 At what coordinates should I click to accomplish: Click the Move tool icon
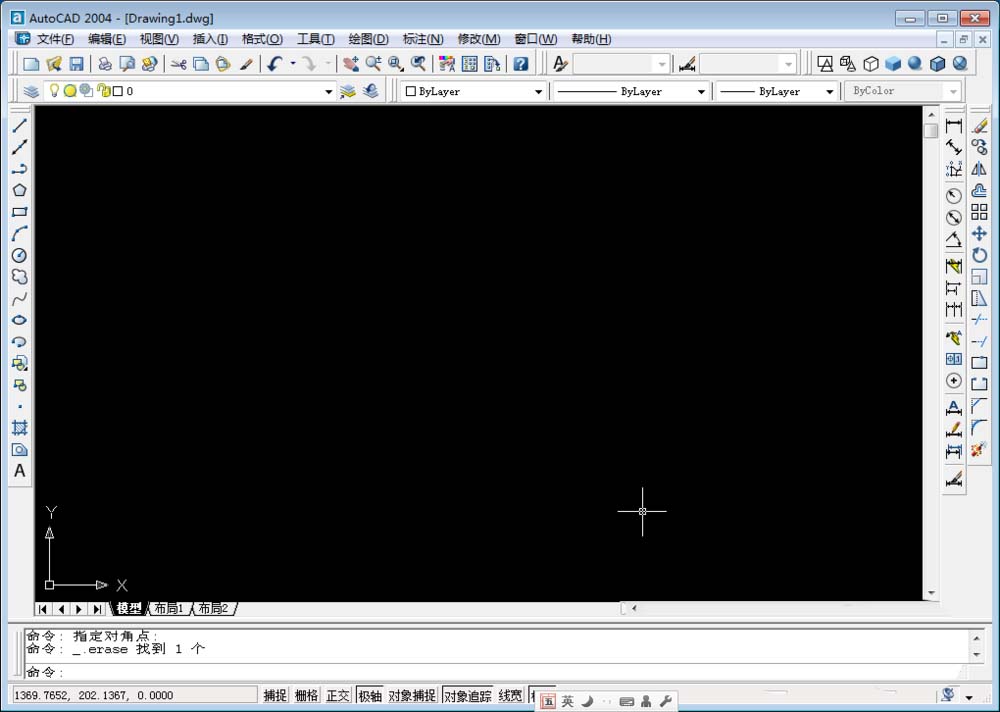(x=980, y=234)
